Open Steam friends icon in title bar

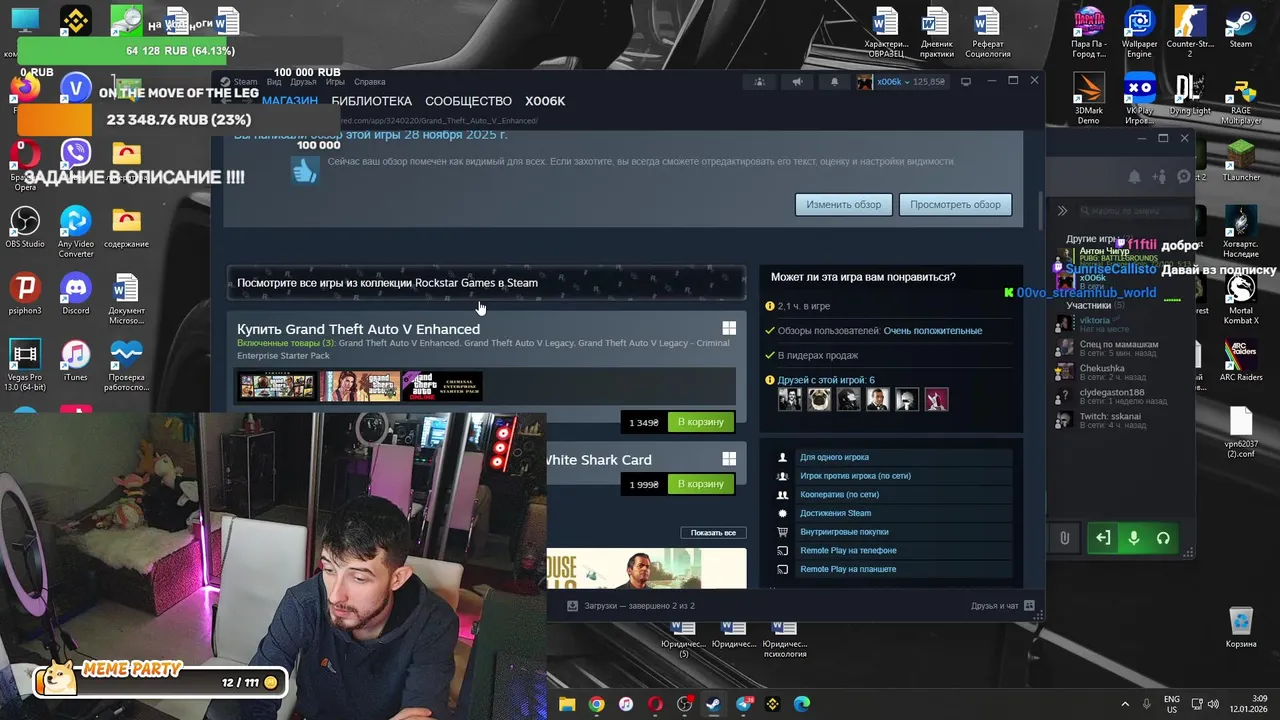(x=760, y=82)
